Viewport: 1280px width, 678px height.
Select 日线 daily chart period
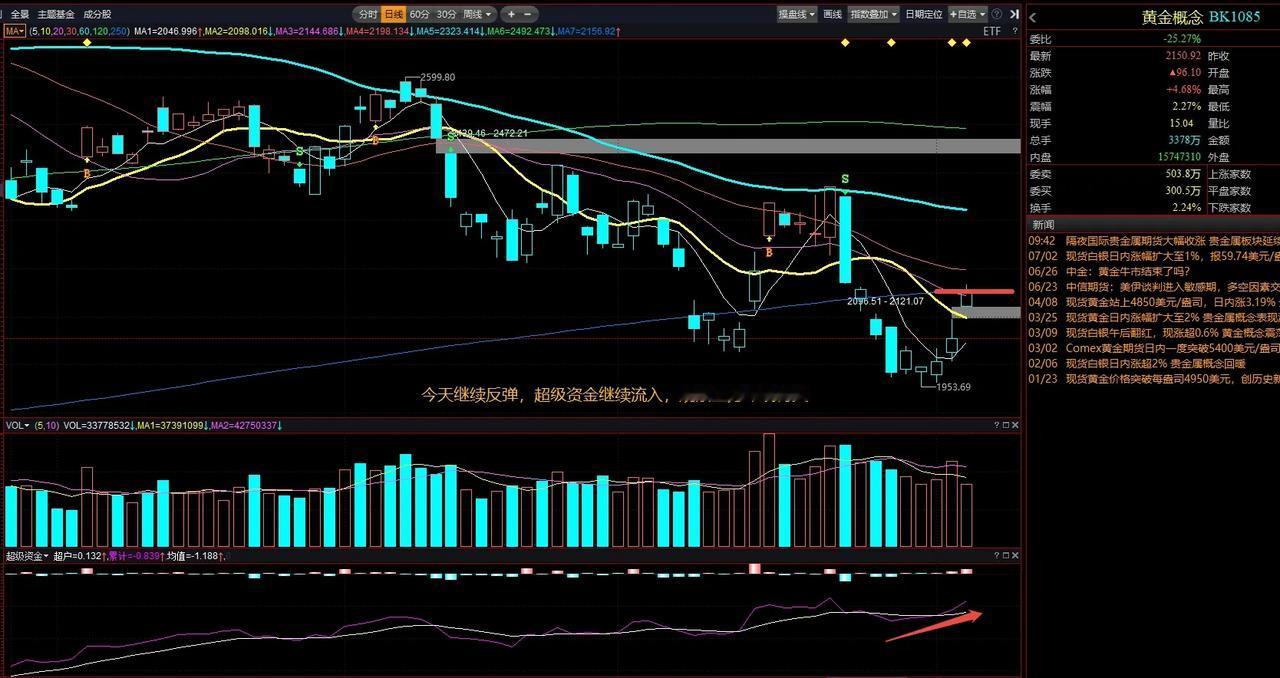[x=393, y=14]
